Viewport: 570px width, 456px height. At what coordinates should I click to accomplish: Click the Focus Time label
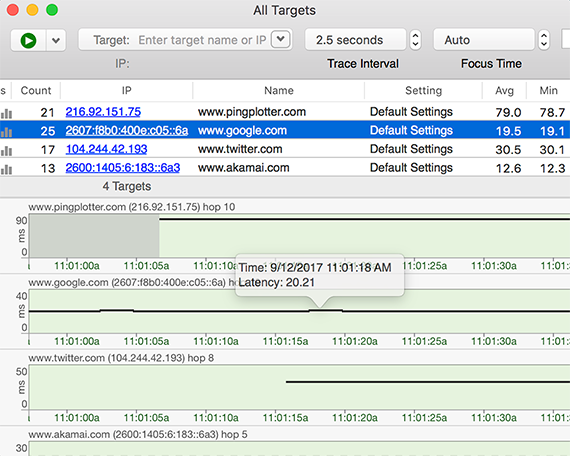pos(491,64)
